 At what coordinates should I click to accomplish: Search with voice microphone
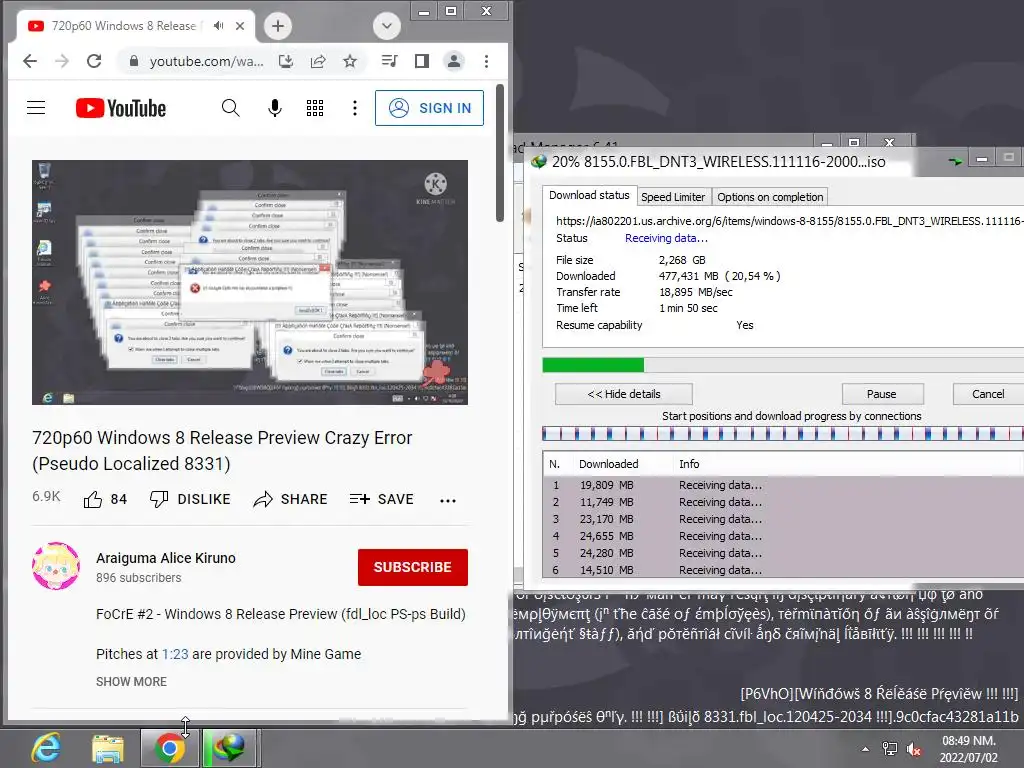[x=275, y=108]
